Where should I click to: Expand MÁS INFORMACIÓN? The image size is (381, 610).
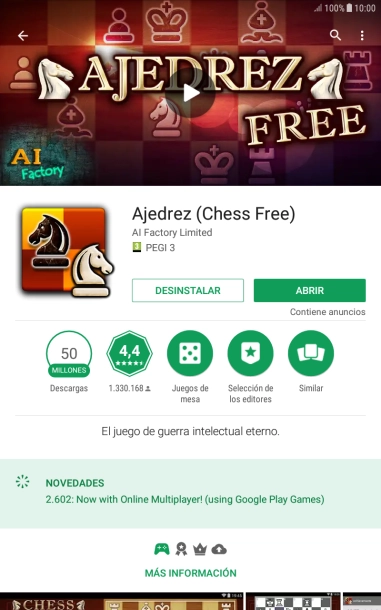click(x=190, y=573)
